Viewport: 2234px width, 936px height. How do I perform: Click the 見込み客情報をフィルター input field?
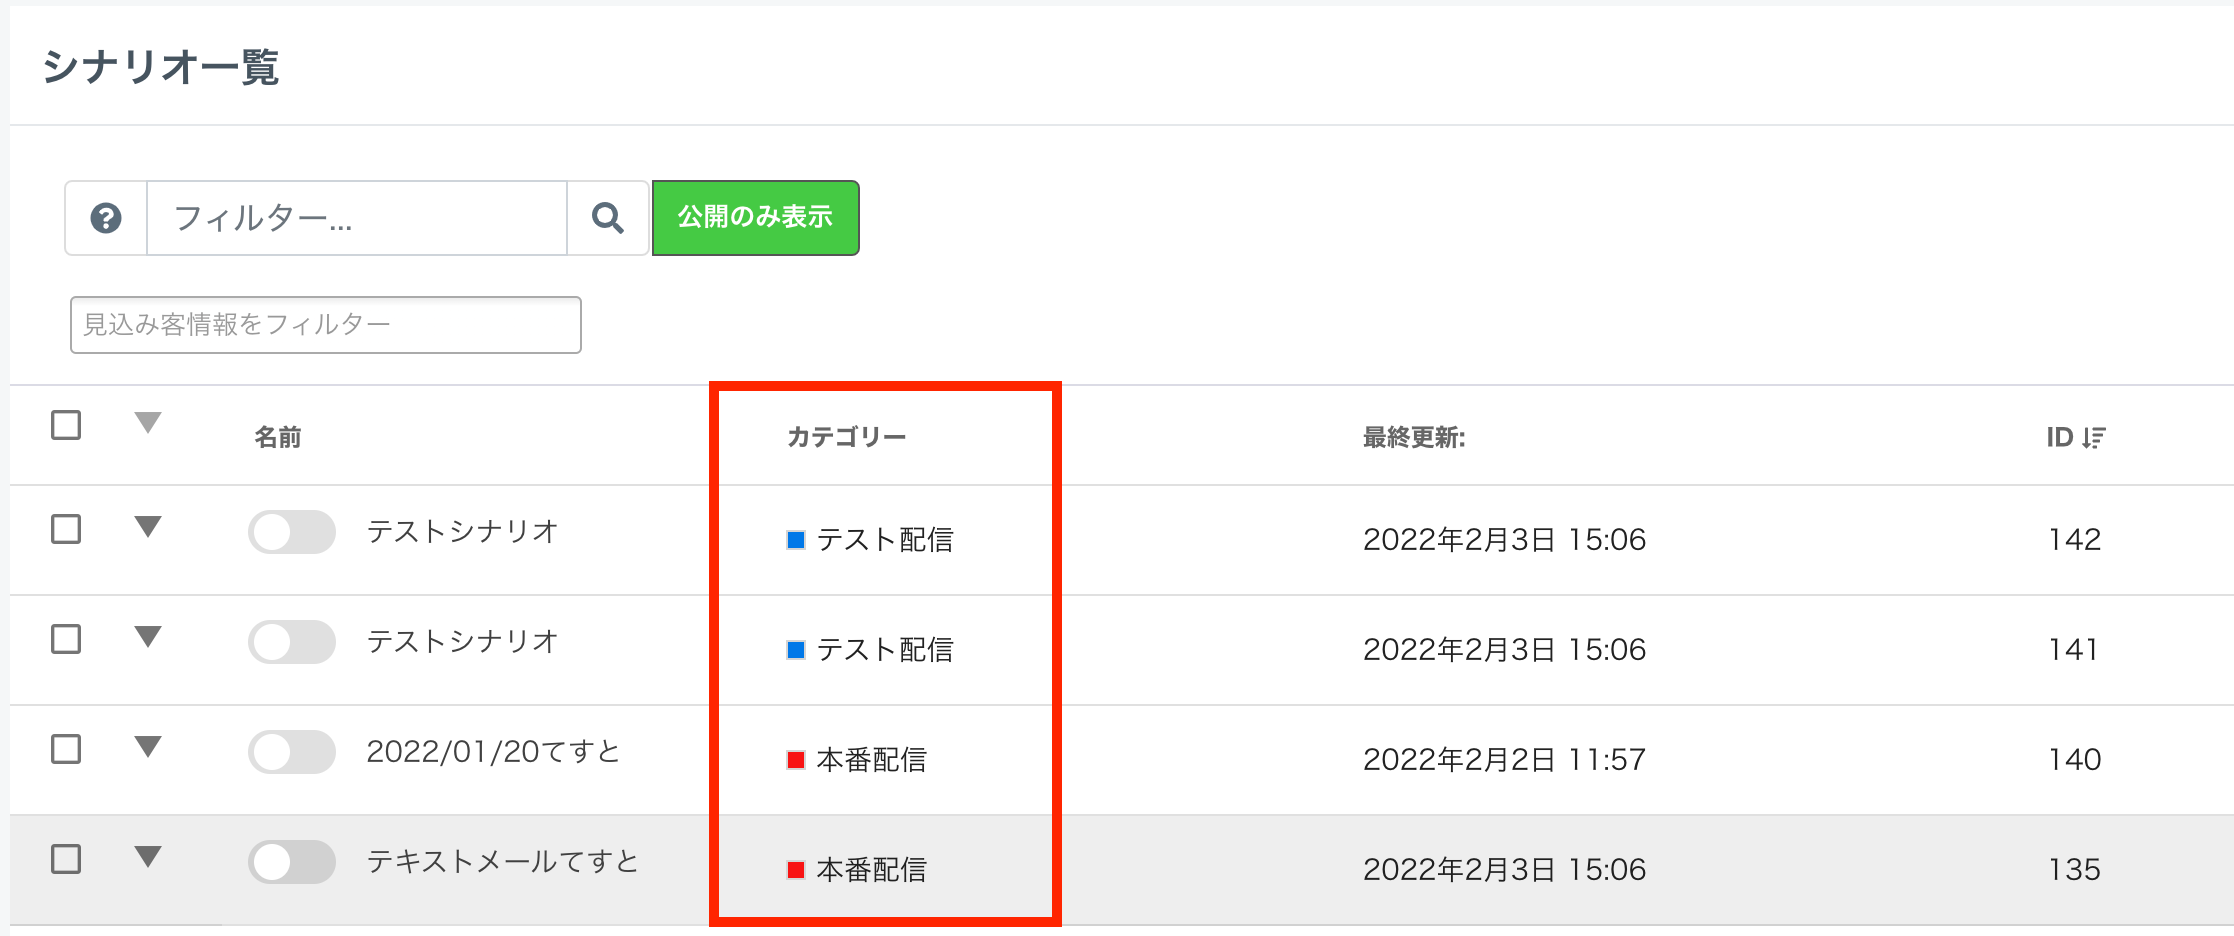click(326, 325)
